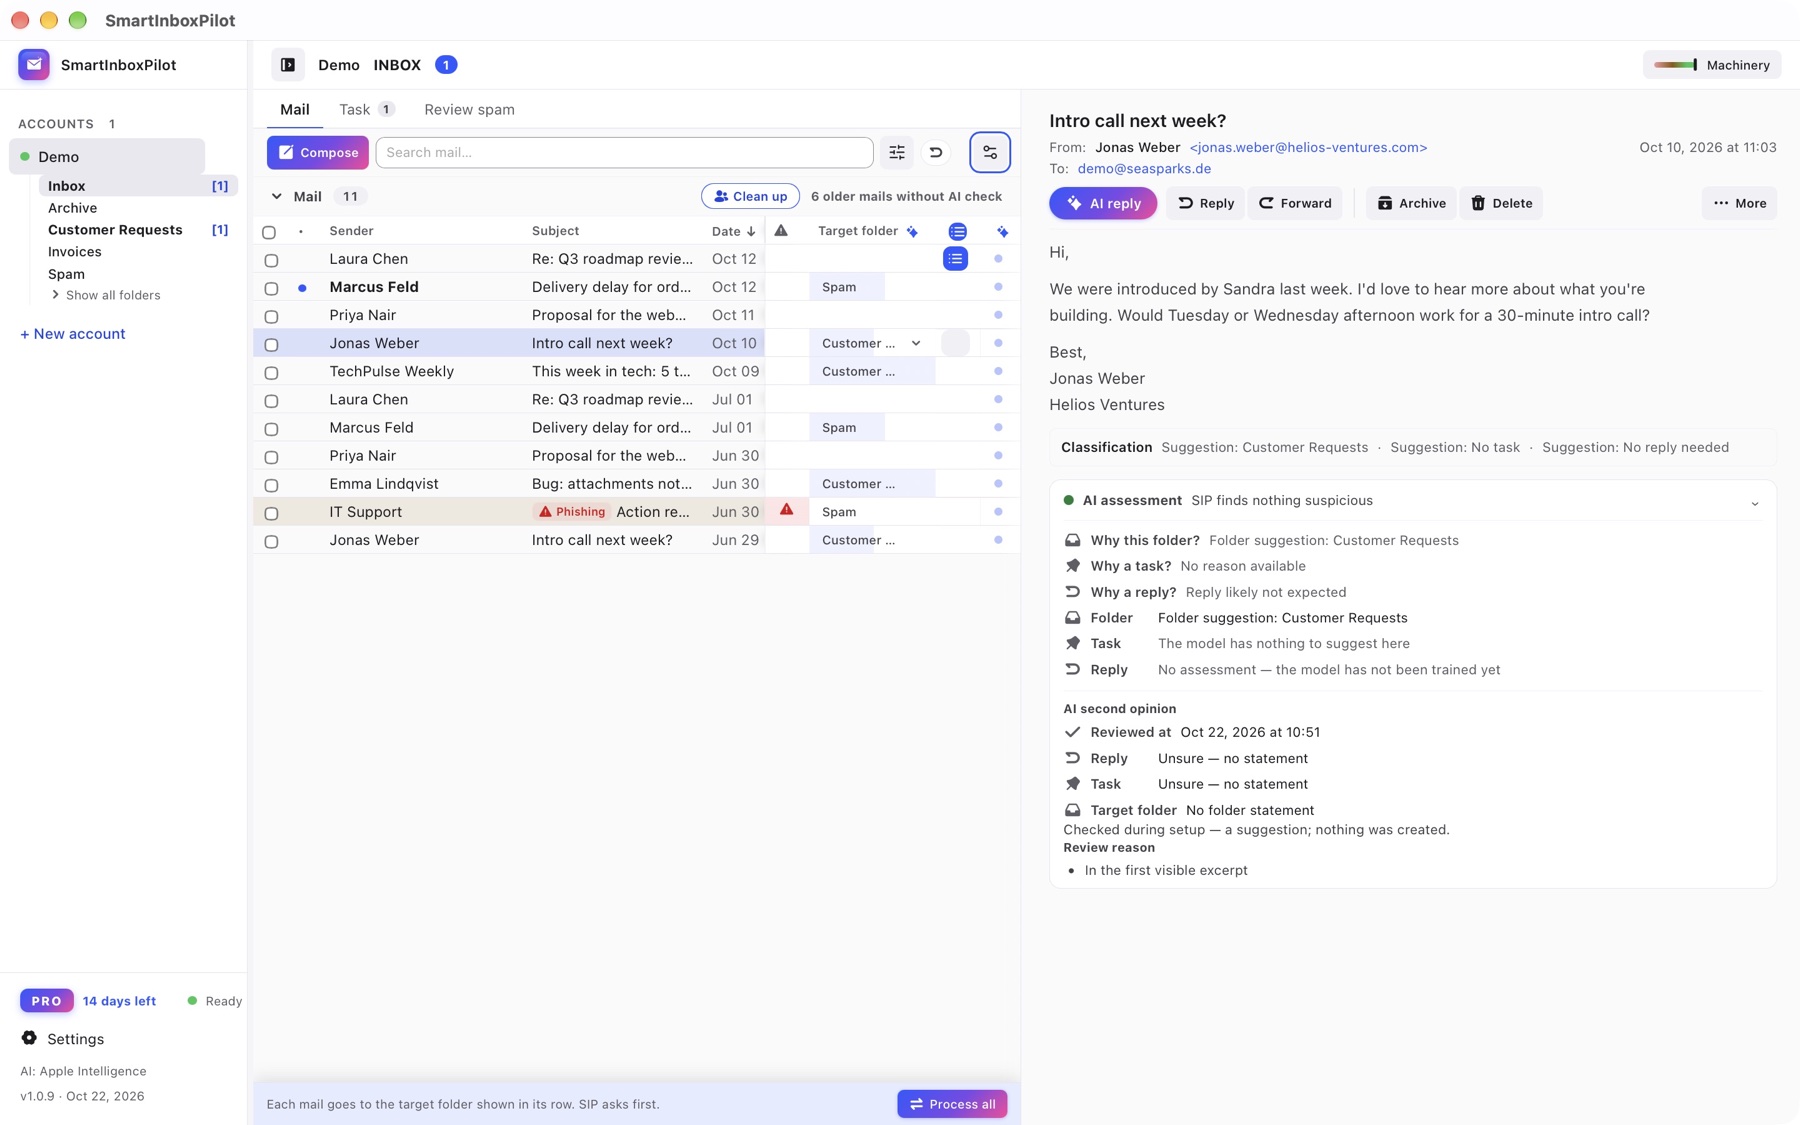Open the target folder dropdown in the Jonas Weber Oct 10 row
1800x1125 pixels.
point(916,343)
